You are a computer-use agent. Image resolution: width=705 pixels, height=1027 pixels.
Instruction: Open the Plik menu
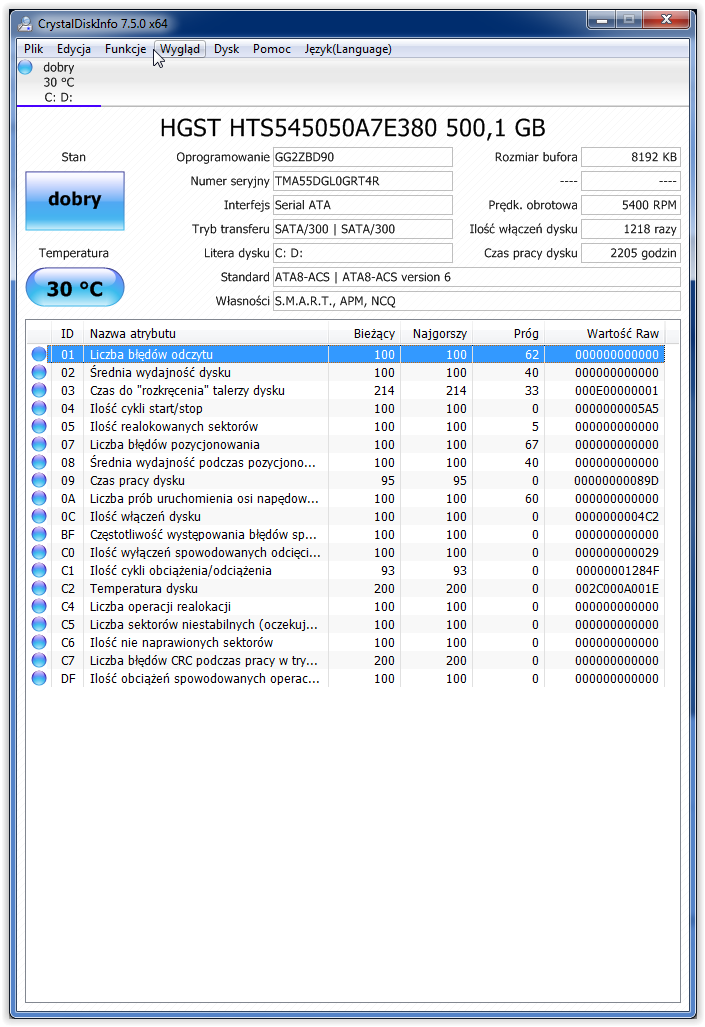pos(33,49)
